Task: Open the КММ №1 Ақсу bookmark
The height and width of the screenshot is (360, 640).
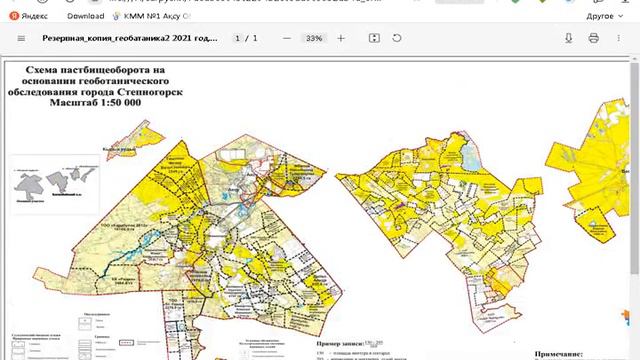Action: tap(152, 16)
